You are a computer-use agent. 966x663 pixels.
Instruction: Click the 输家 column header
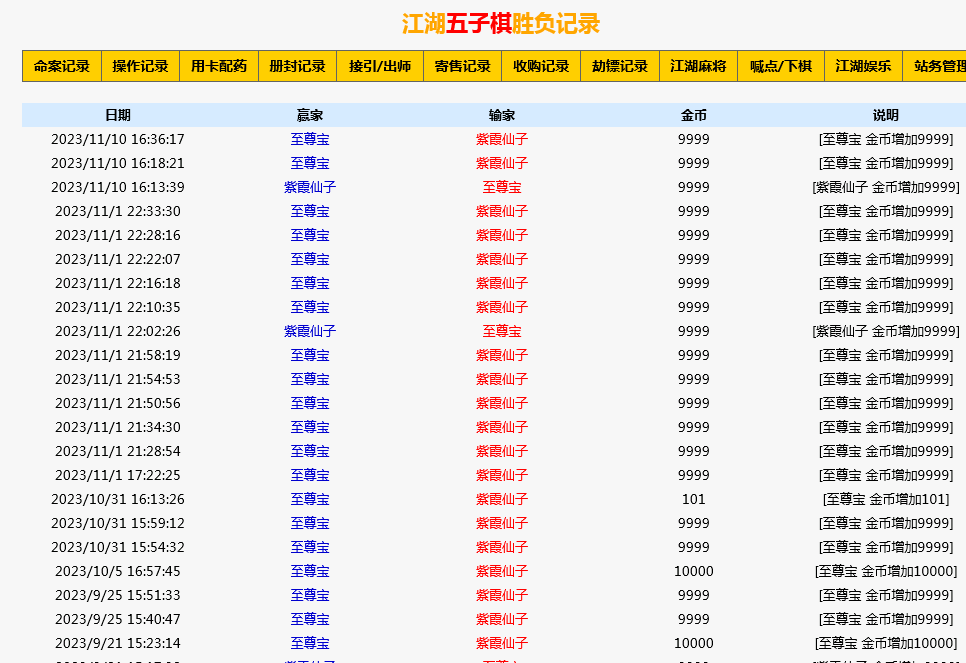501,115
